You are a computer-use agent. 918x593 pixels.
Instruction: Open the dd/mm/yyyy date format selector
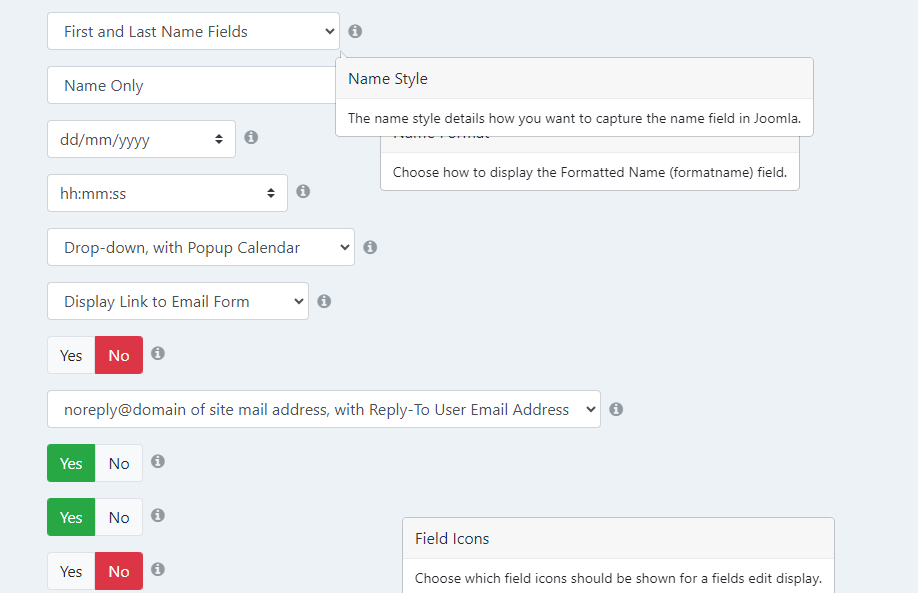point(141,139)
